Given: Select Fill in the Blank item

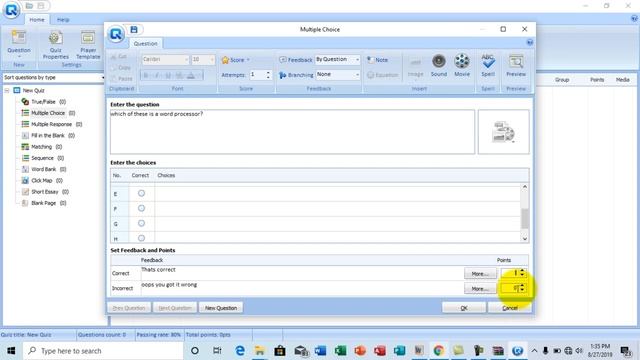Looking at the screenshot, I should pyautogui.click(x=48, y=136).
